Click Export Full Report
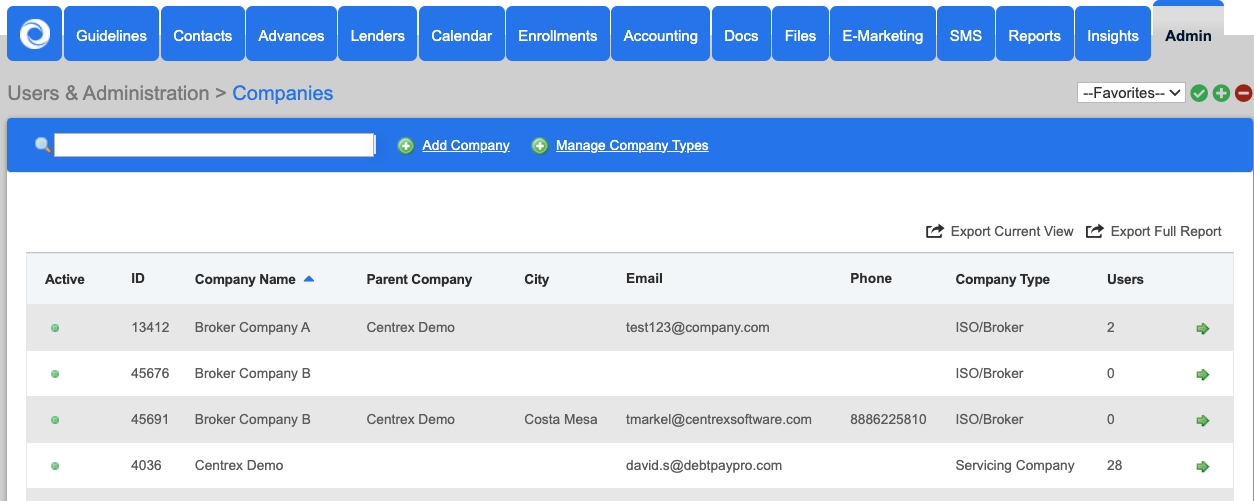The image size is (1254, 501). click(x=1166, y=231)
